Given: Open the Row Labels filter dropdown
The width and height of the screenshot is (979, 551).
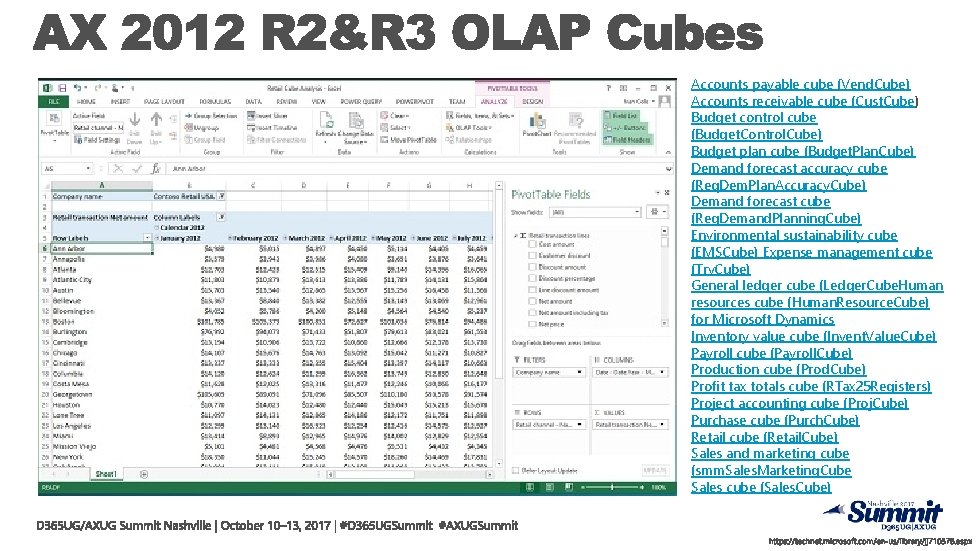Looking at the screenshot, I should click(x=147, y=238).
